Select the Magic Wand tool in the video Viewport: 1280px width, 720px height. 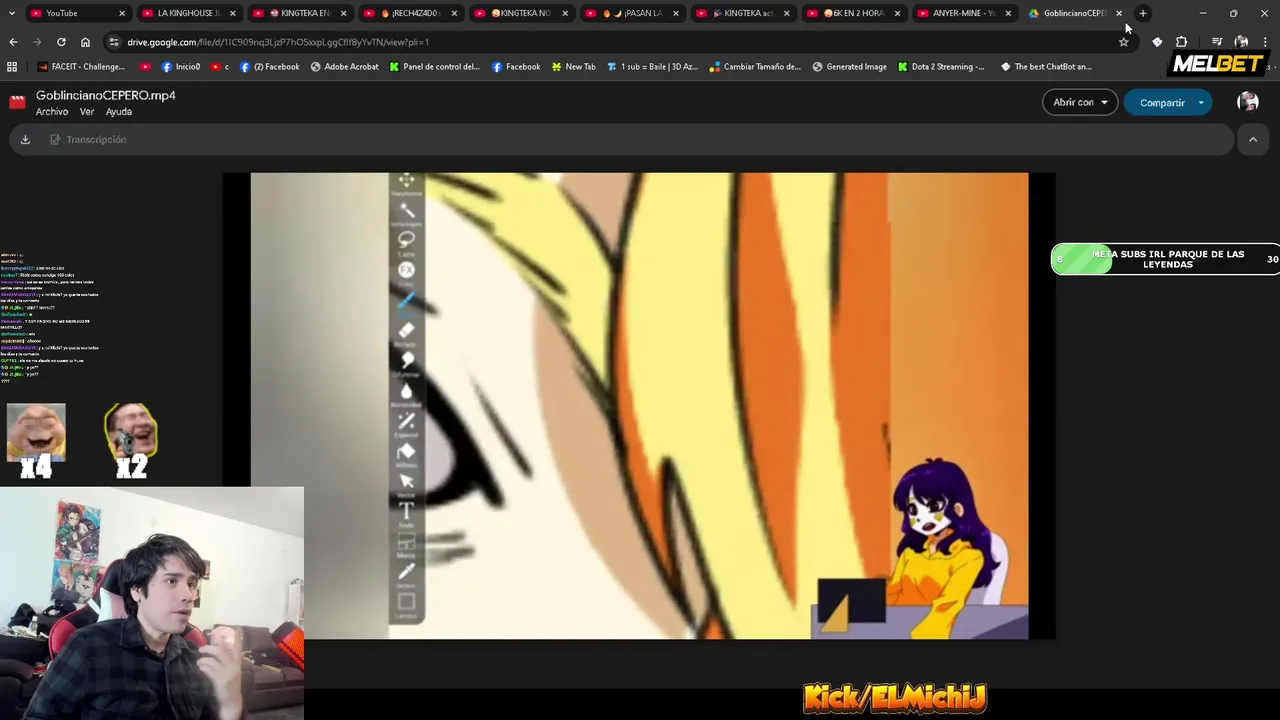tap(406, 212)
